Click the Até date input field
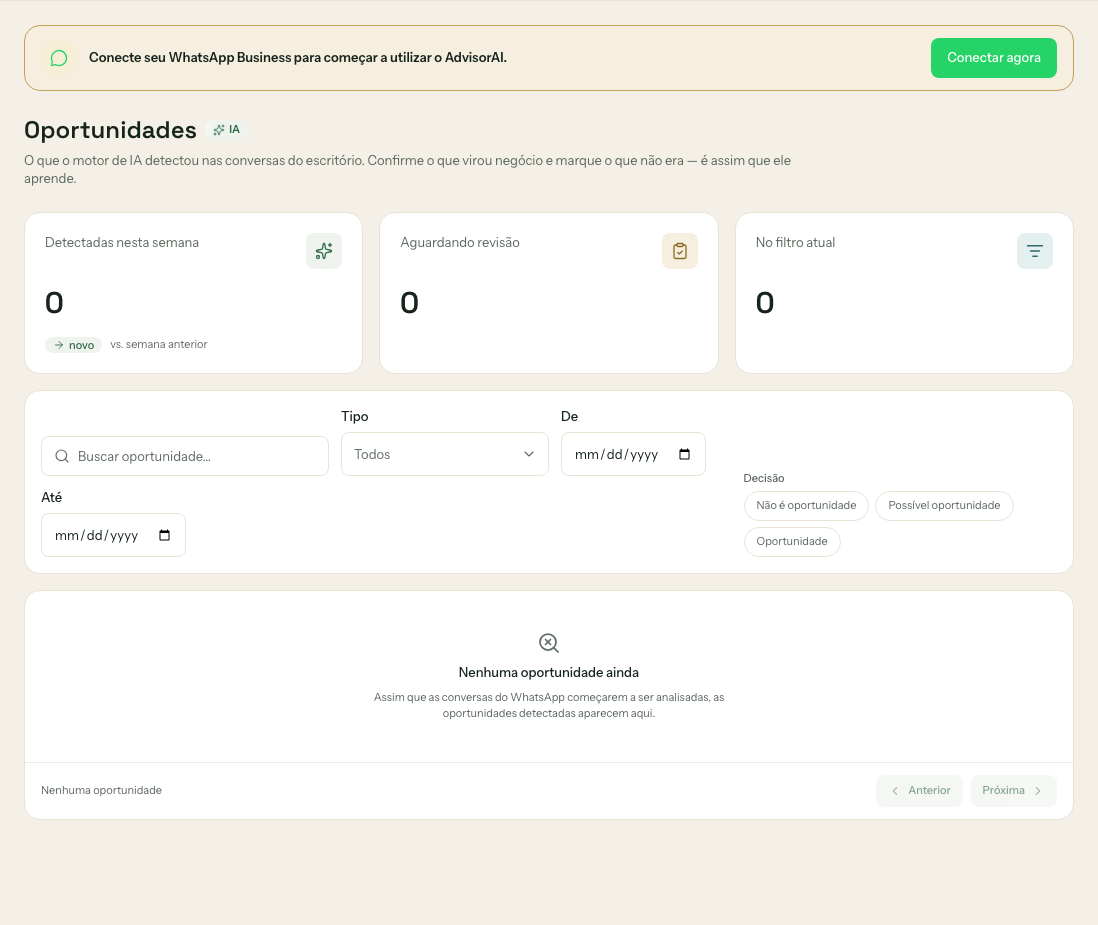Screen dimensions: 1098x925 [x=113, y=536]
